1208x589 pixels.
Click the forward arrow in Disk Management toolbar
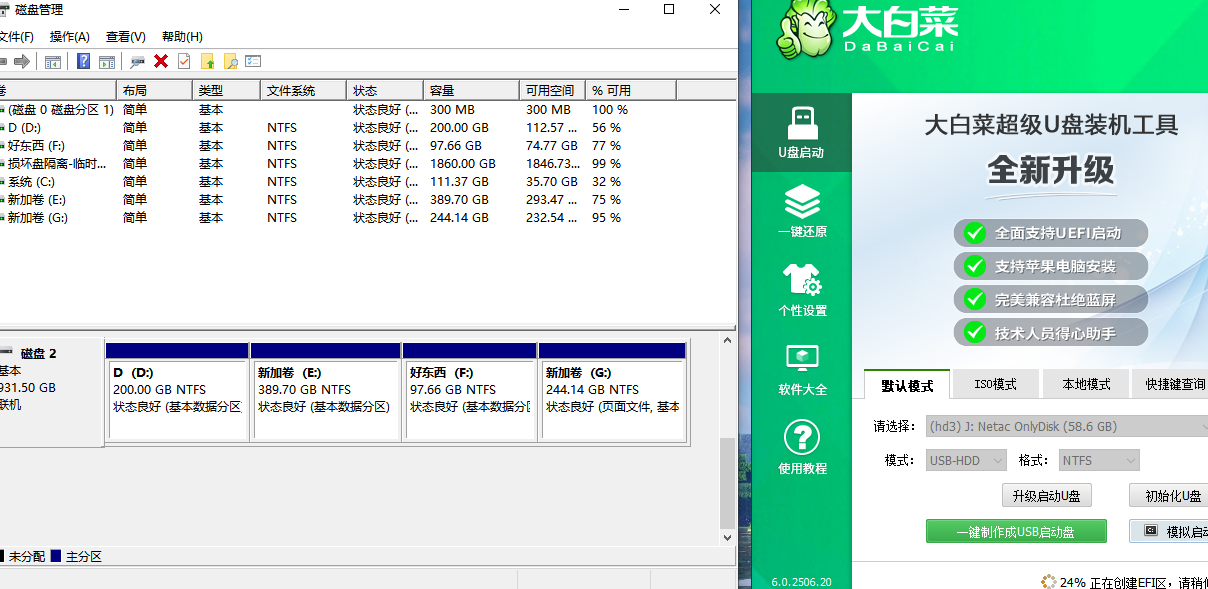(21, 62)
